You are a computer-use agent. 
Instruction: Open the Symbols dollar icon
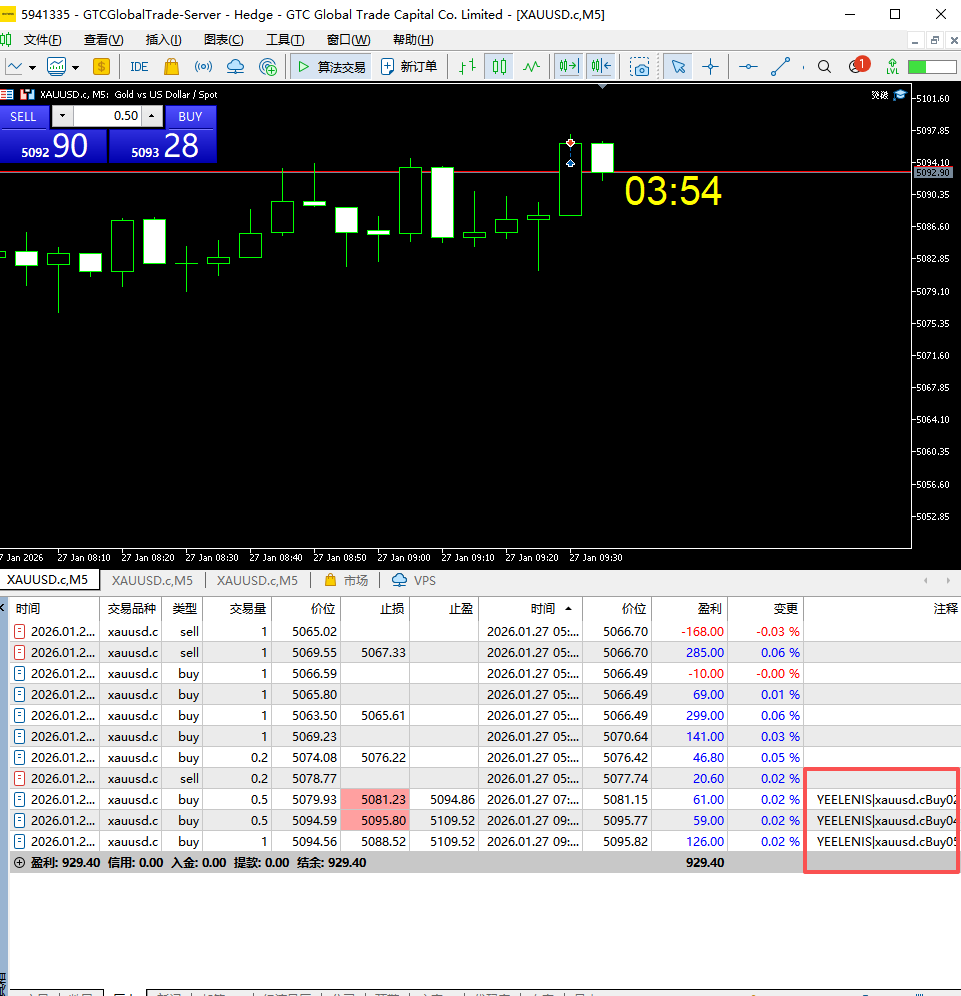point(101,67)
